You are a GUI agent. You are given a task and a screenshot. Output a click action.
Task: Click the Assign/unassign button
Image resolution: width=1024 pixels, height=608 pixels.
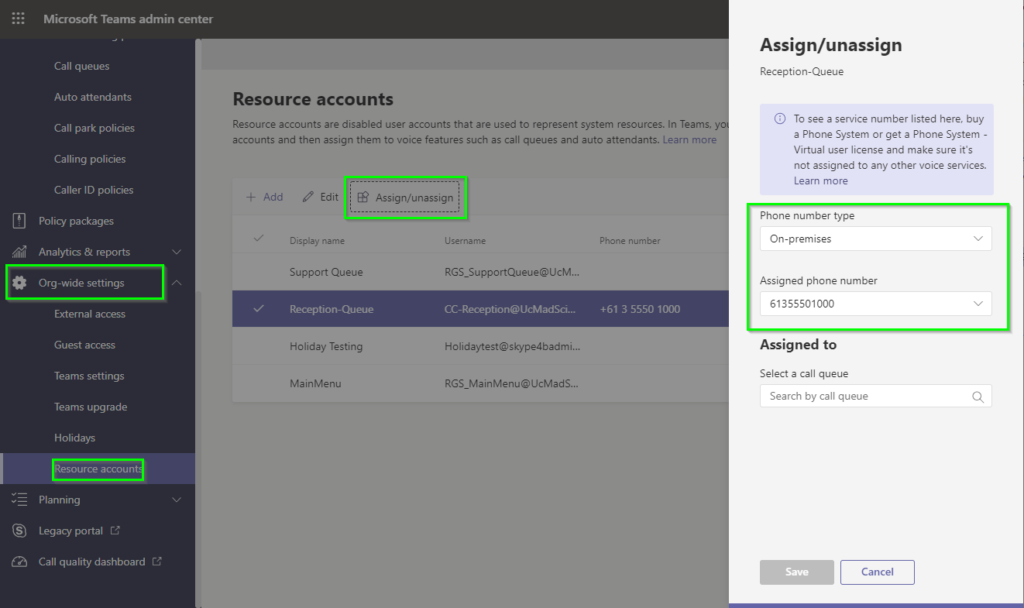(x=405, y=197)
